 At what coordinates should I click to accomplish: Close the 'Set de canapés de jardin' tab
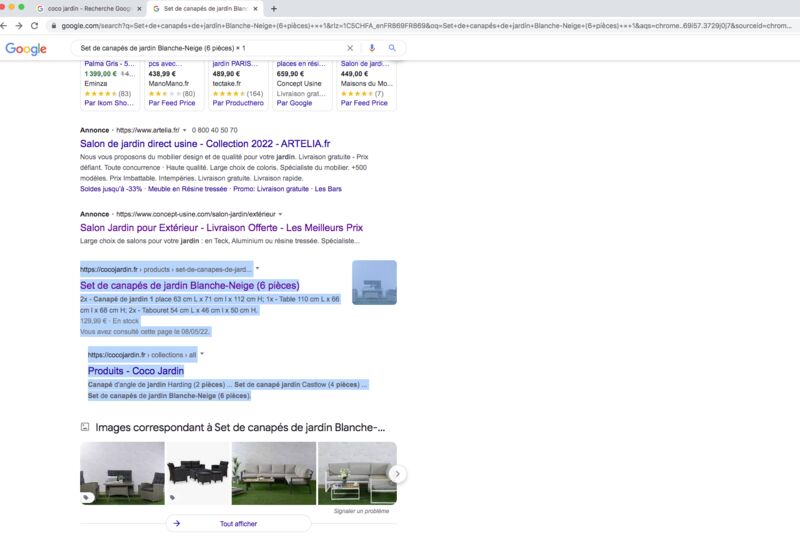point(256,9)
